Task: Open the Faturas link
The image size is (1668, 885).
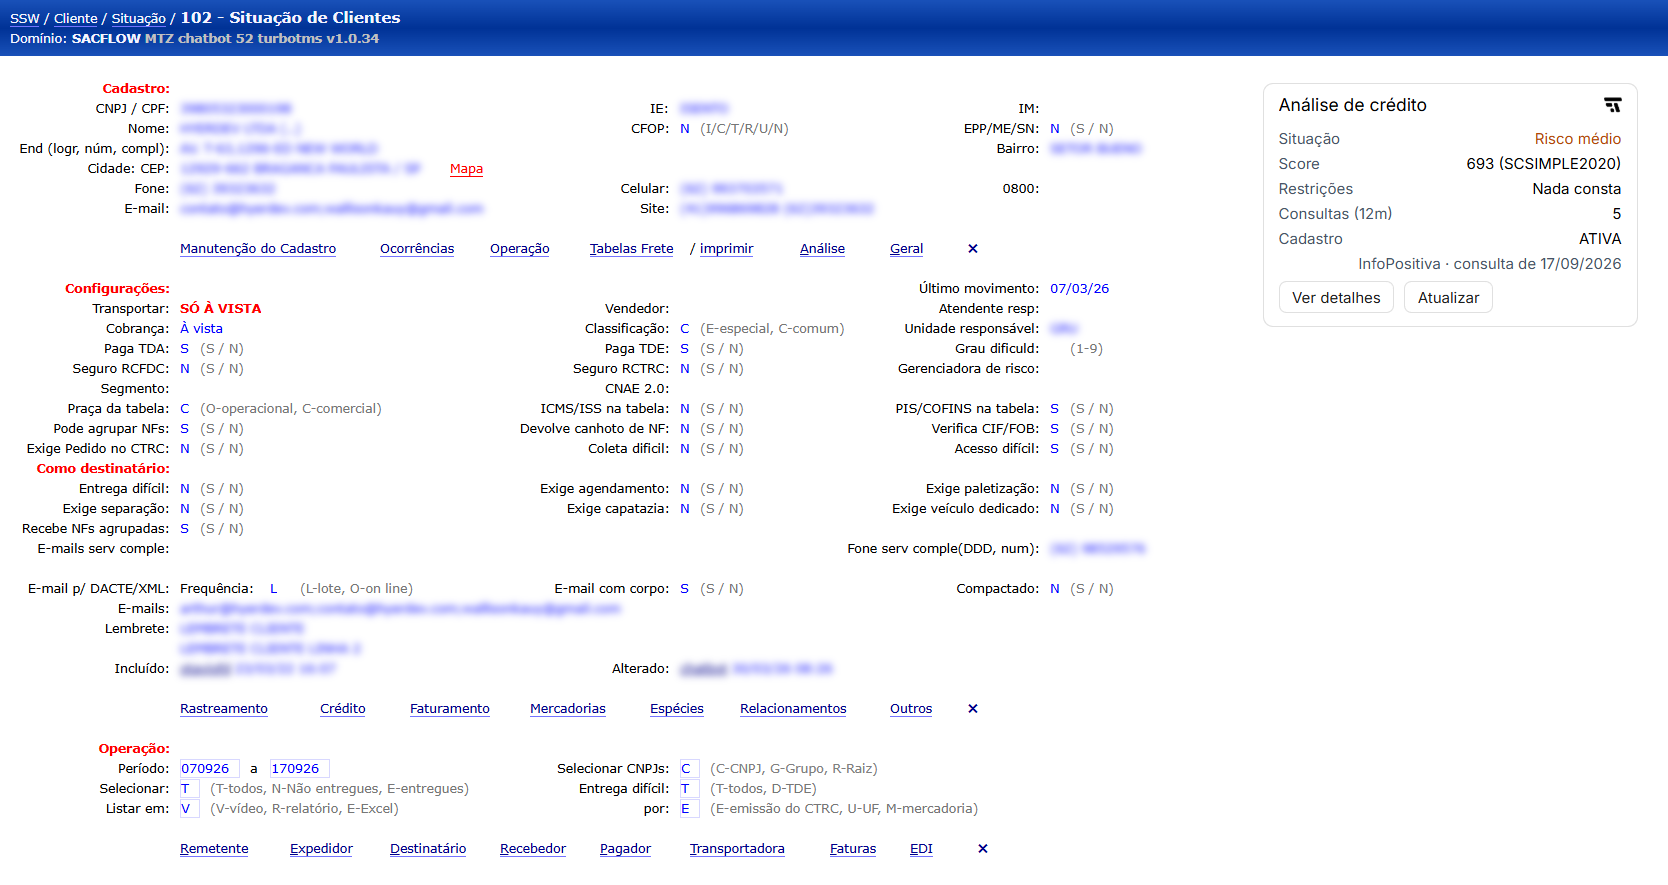Action: coord(853,849)
